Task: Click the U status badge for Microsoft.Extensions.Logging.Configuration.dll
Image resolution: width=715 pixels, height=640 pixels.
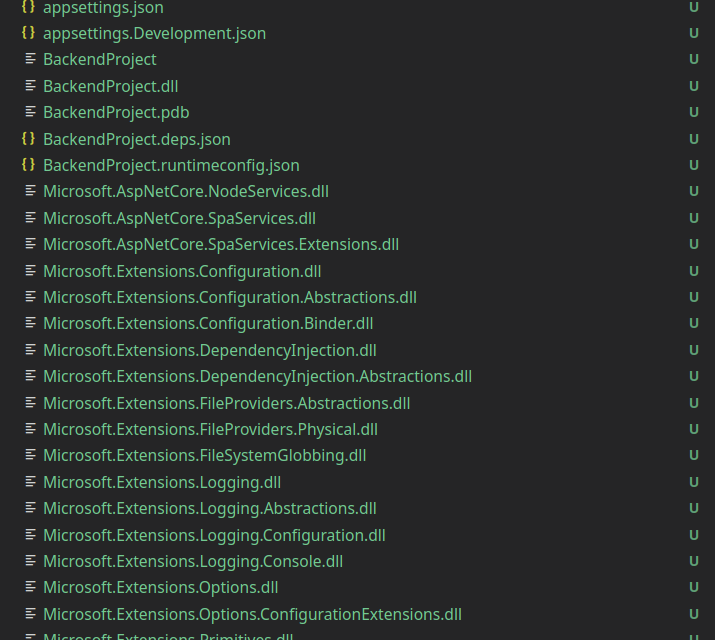Action: 693,535
